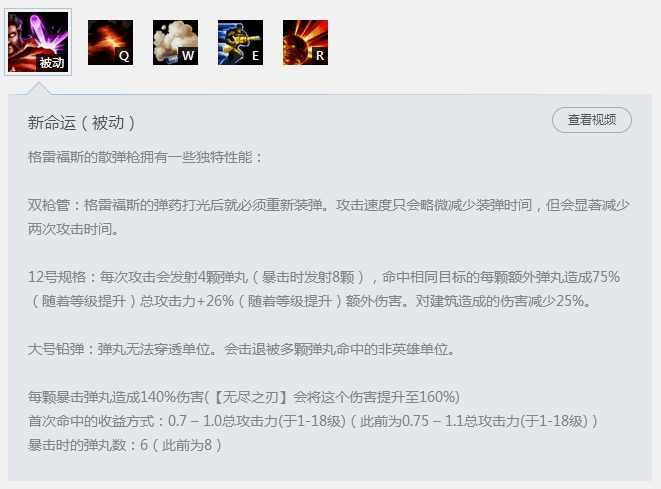Click the 12号规格 description paragraph
Viewport: 661px width, 489px height.
[324, 289]
